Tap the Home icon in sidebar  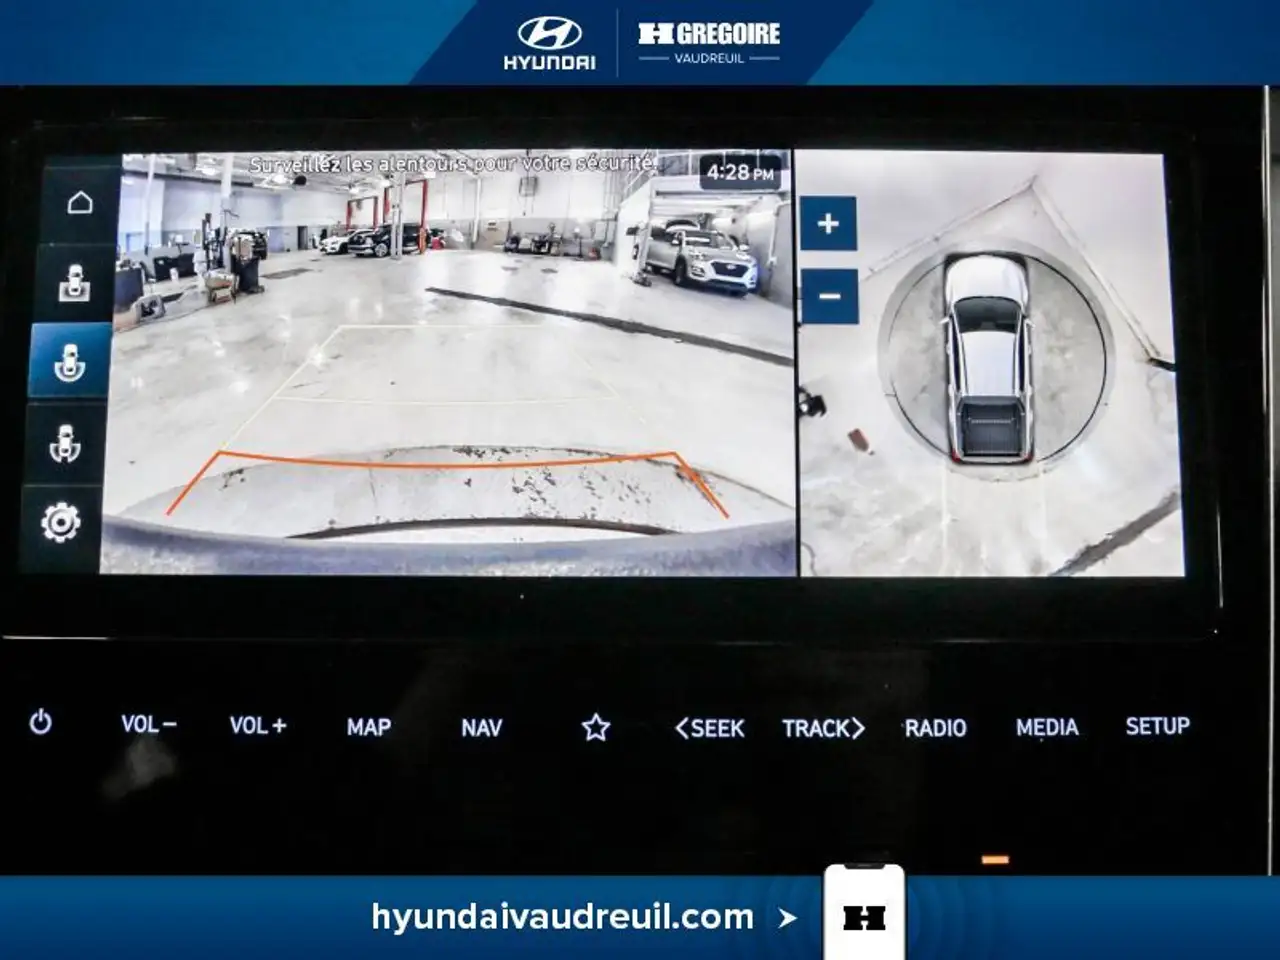click(79, 202)
